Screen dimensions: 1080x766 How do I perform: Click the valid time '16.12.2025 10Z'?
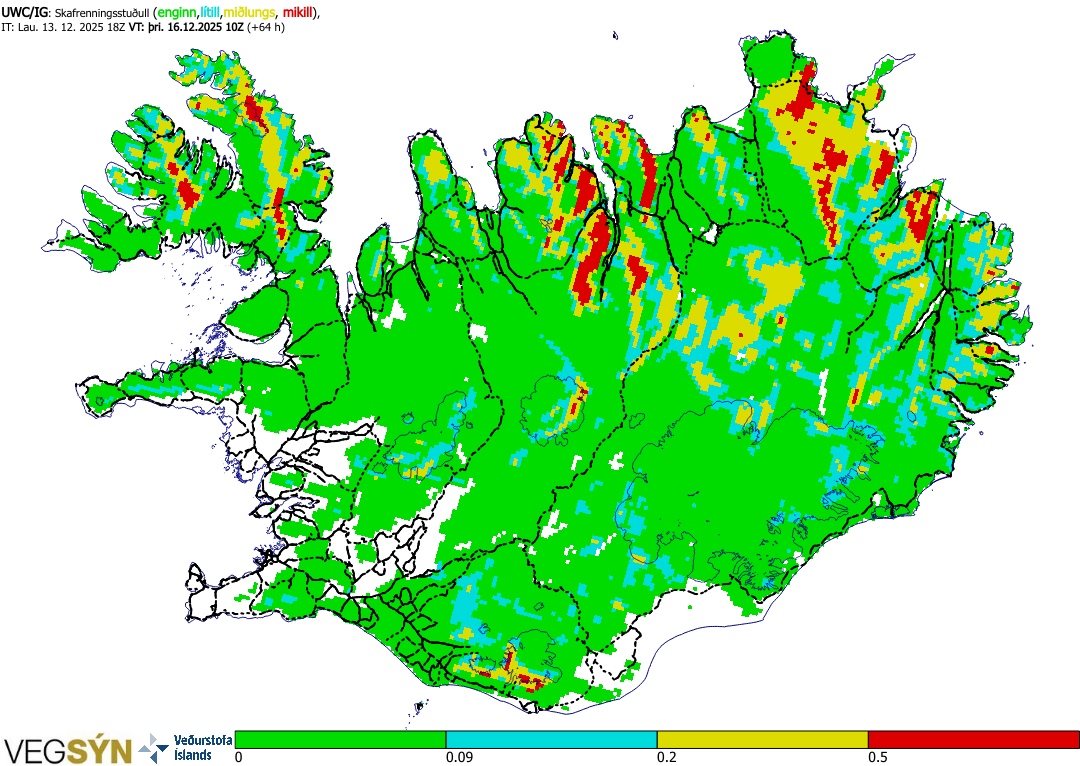(x=207, y=28)
